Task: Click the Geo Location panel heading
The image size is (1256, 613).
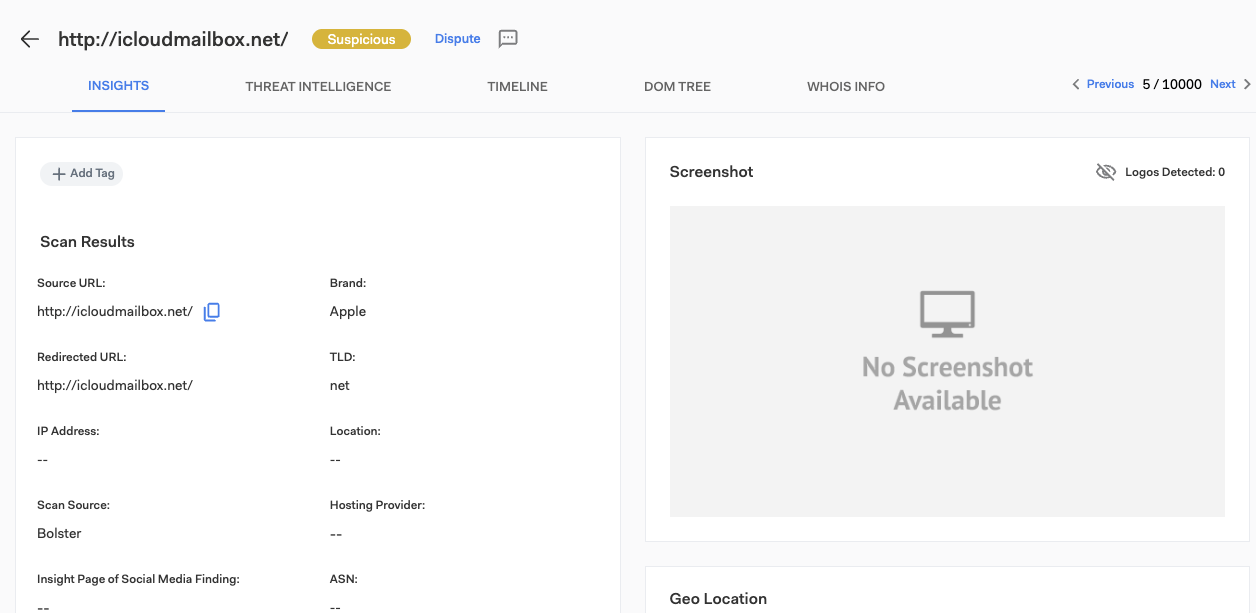Action: (x=718, y=599)
